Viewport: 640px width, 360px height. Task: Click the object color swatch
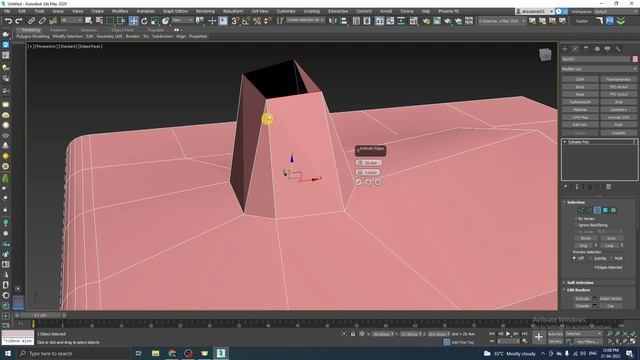click(x=635, y=59)
